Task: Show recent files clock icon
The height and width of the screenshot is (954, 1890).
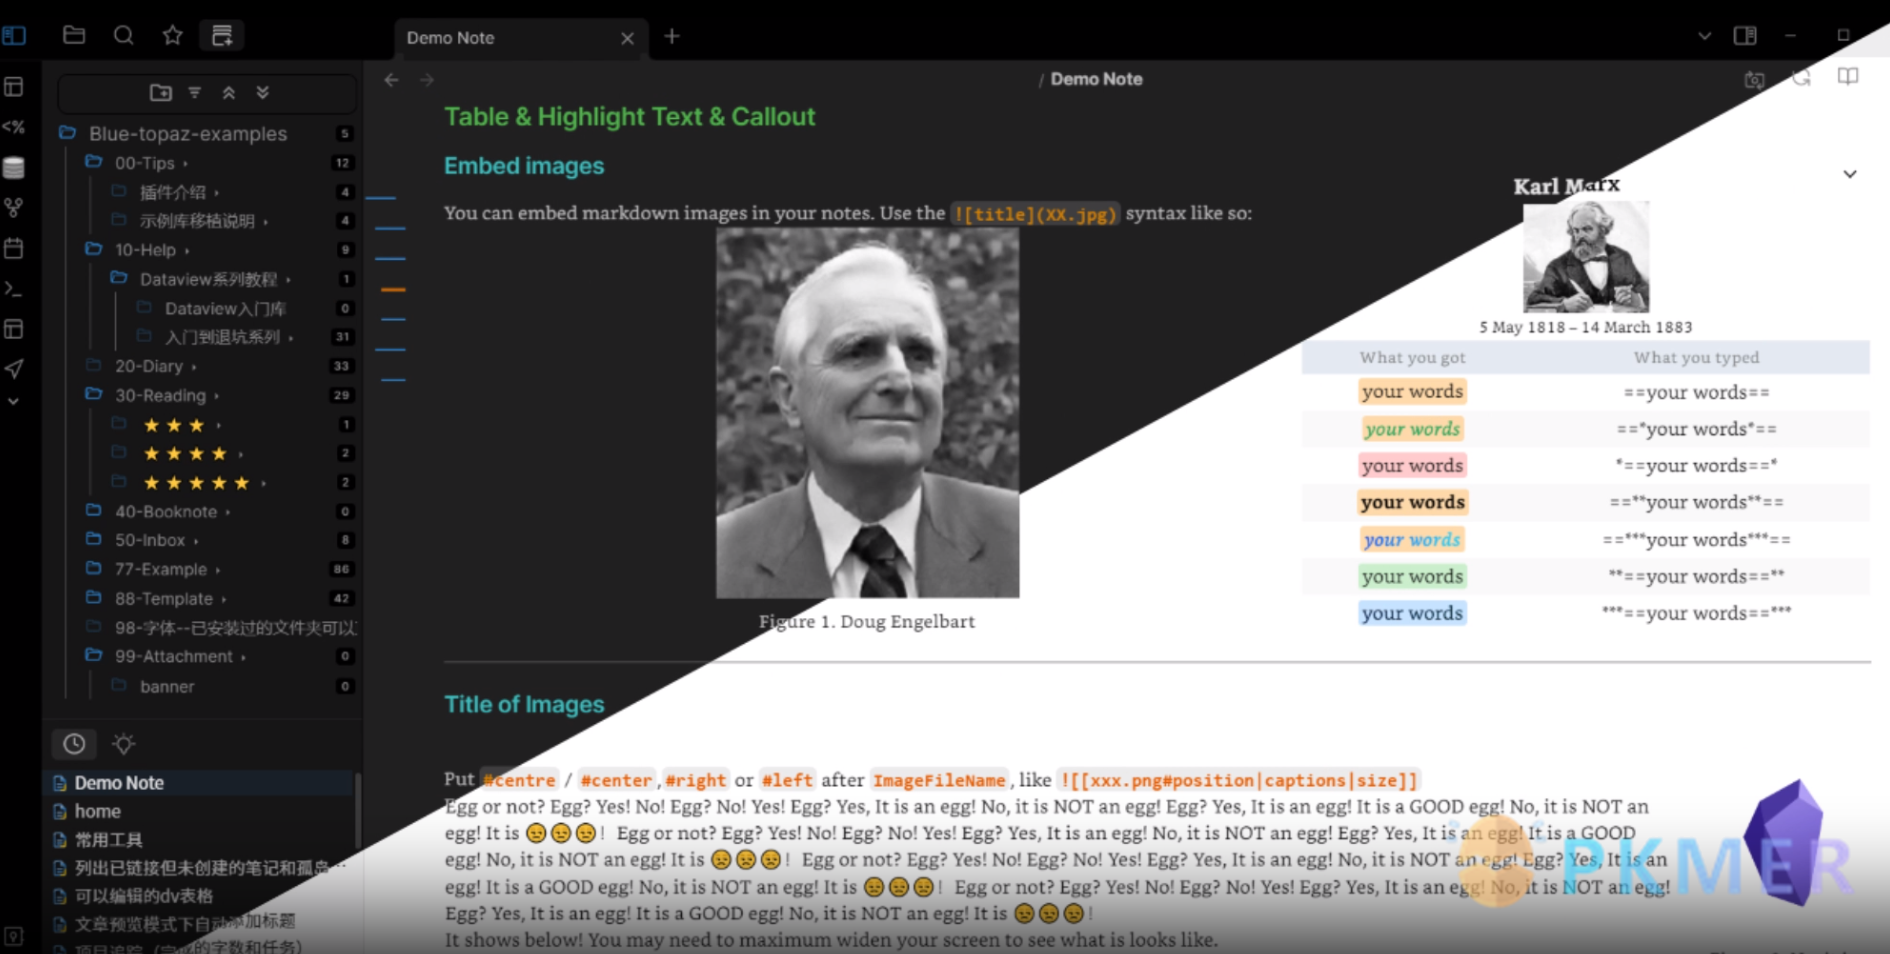Action: [x=74, y=744]
